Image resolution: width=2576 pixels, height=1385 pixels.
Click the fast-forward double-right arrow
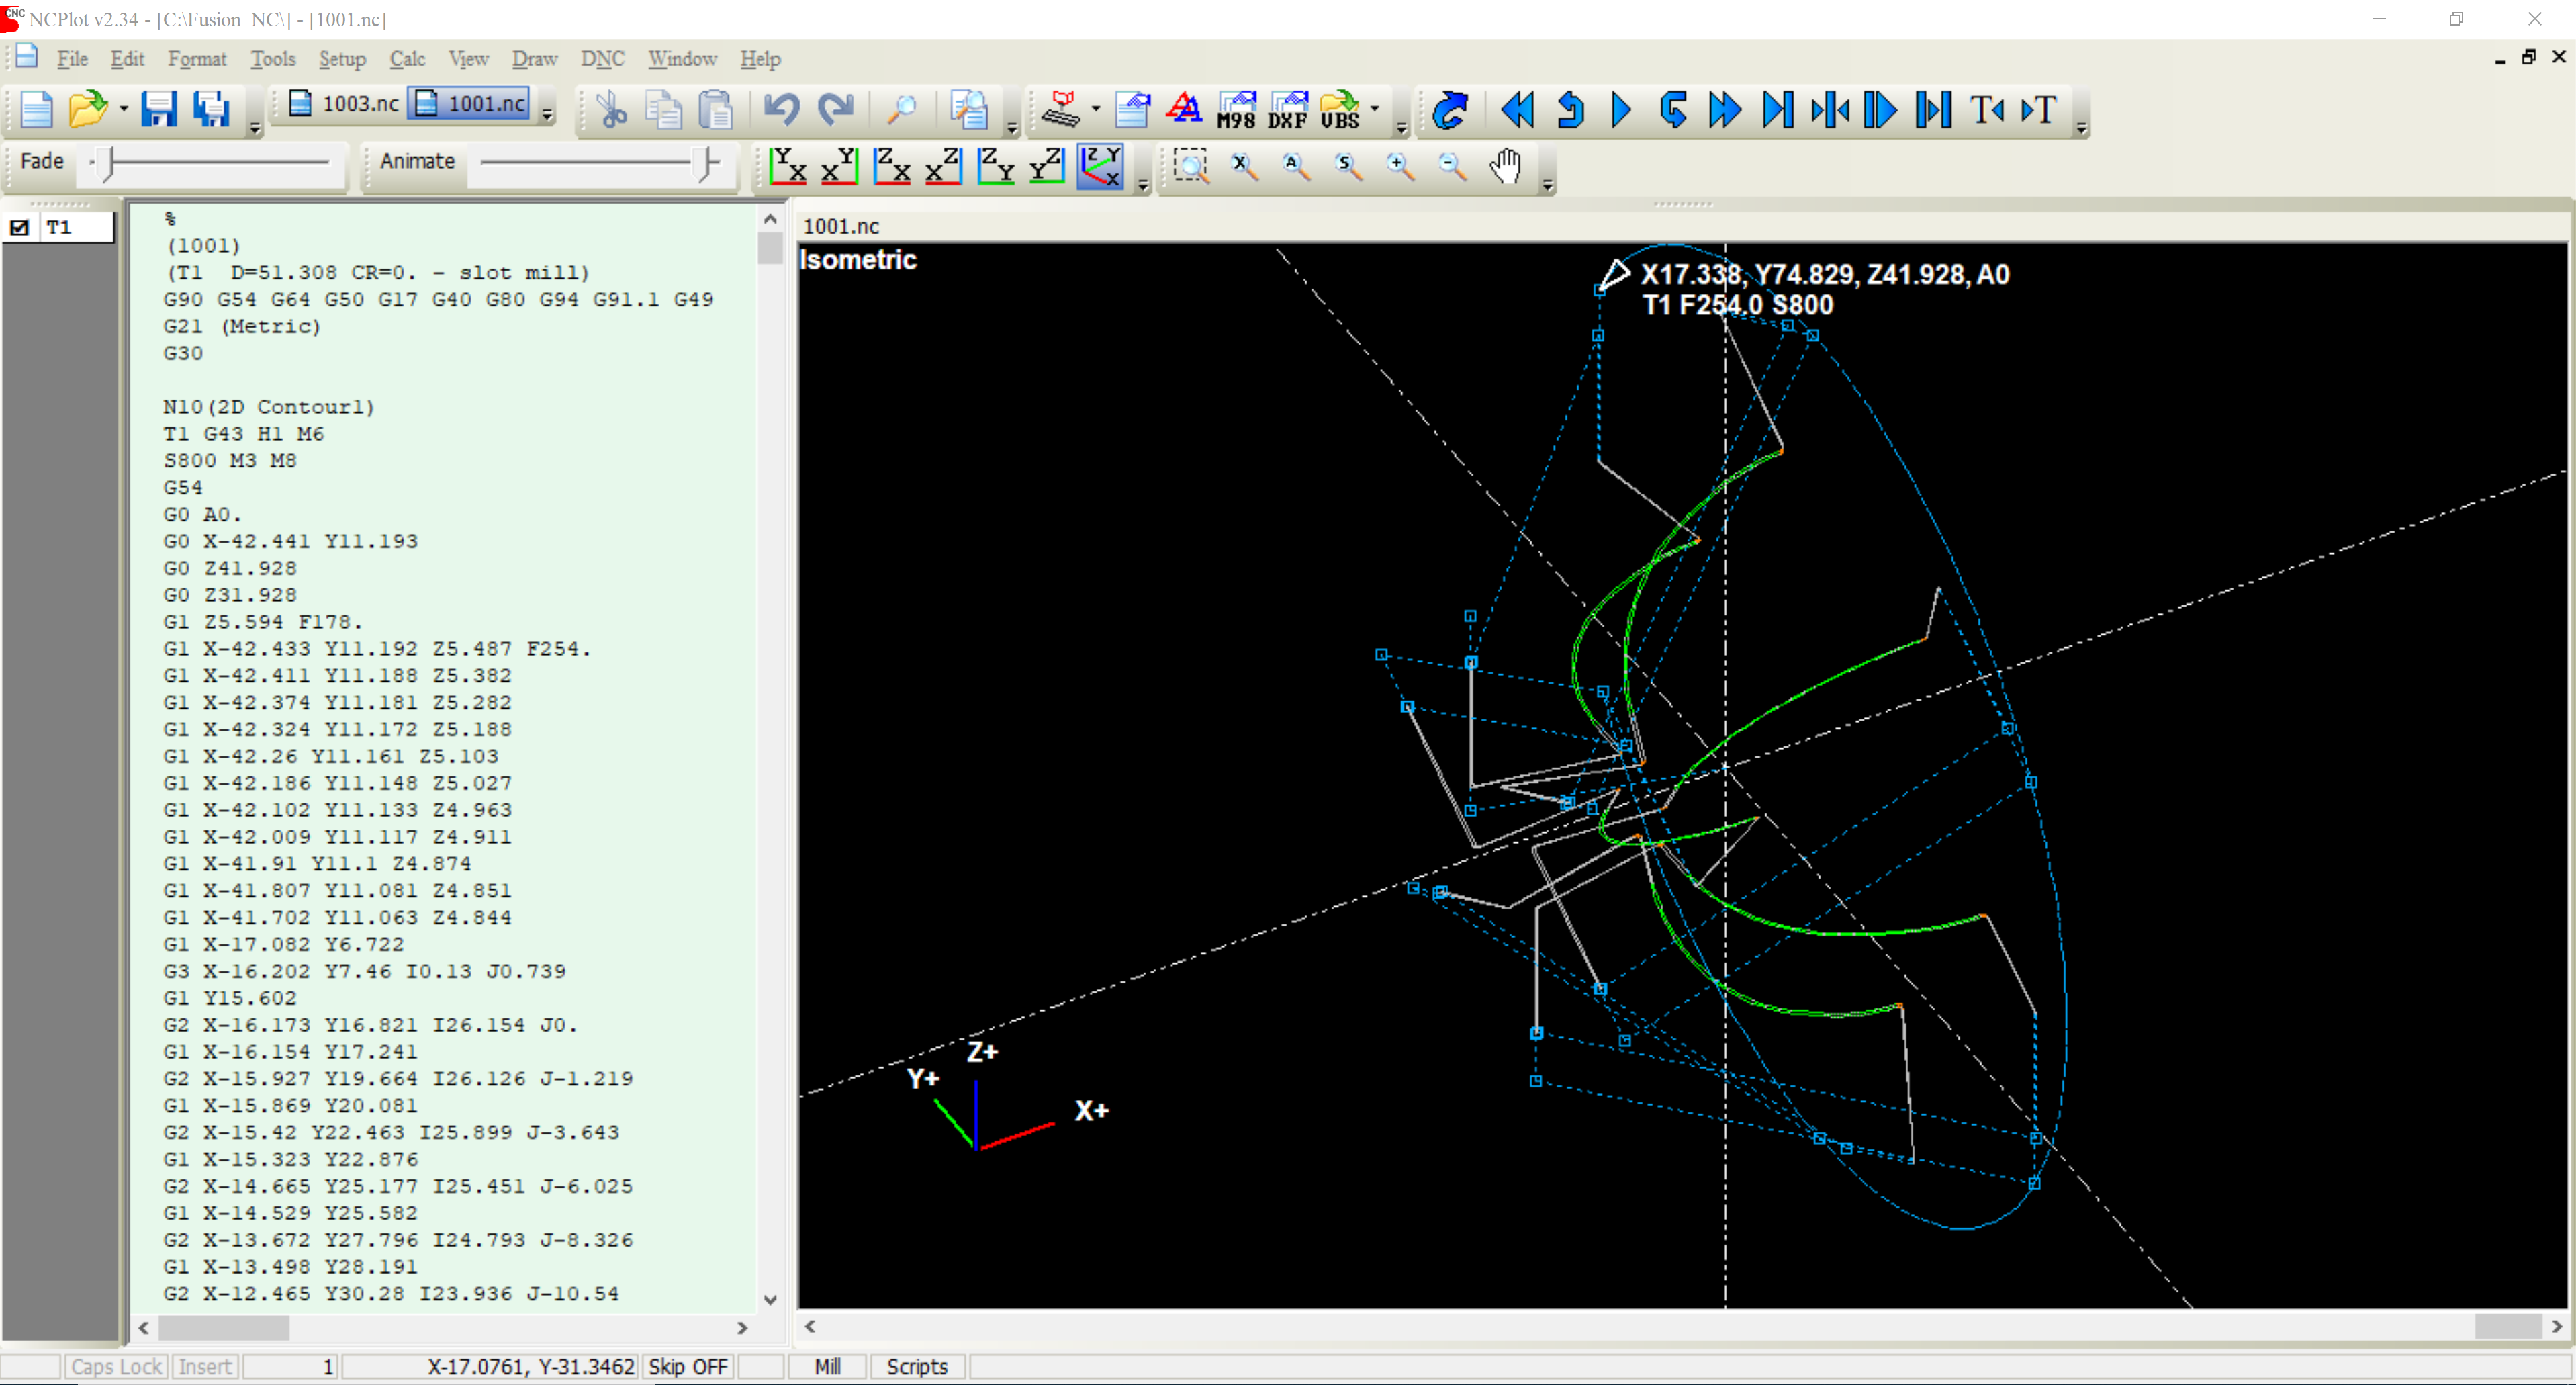(x=1725, y=109)
